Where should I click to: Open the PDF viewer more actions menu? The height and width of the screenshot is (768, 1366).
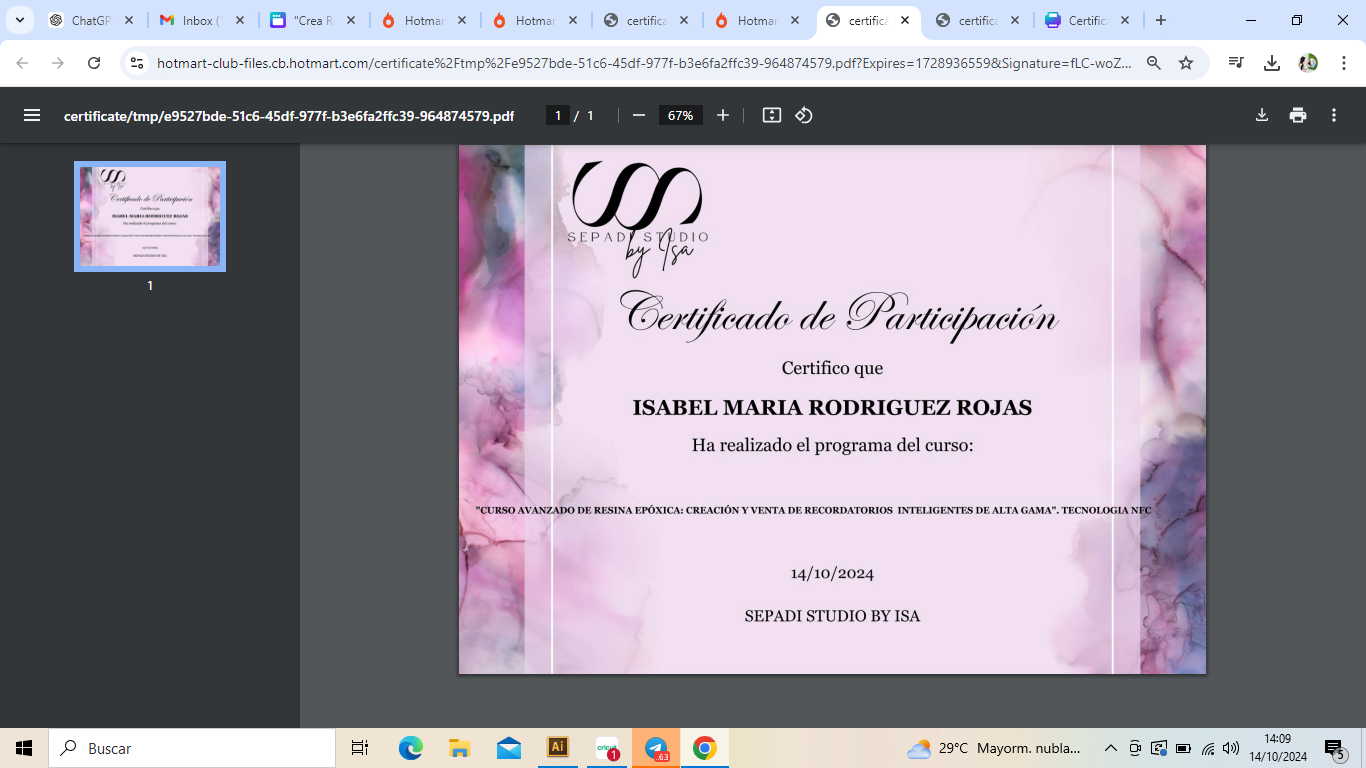pos(1334,115)
